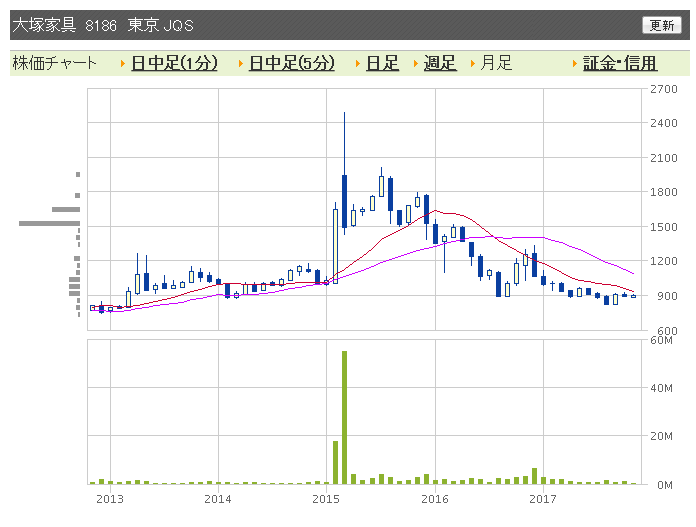Click the 40M volume axis label
696x527 pixels.
(661, 388)
